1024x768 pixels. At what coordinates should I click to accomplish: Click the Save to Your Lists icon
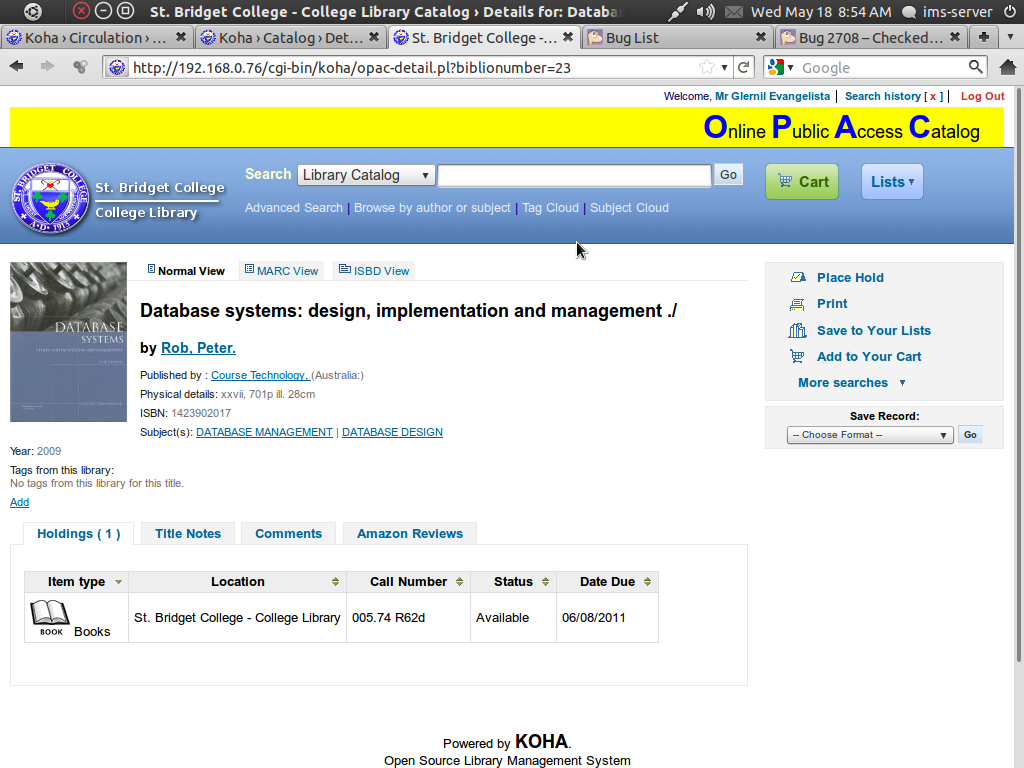(797, 331)
